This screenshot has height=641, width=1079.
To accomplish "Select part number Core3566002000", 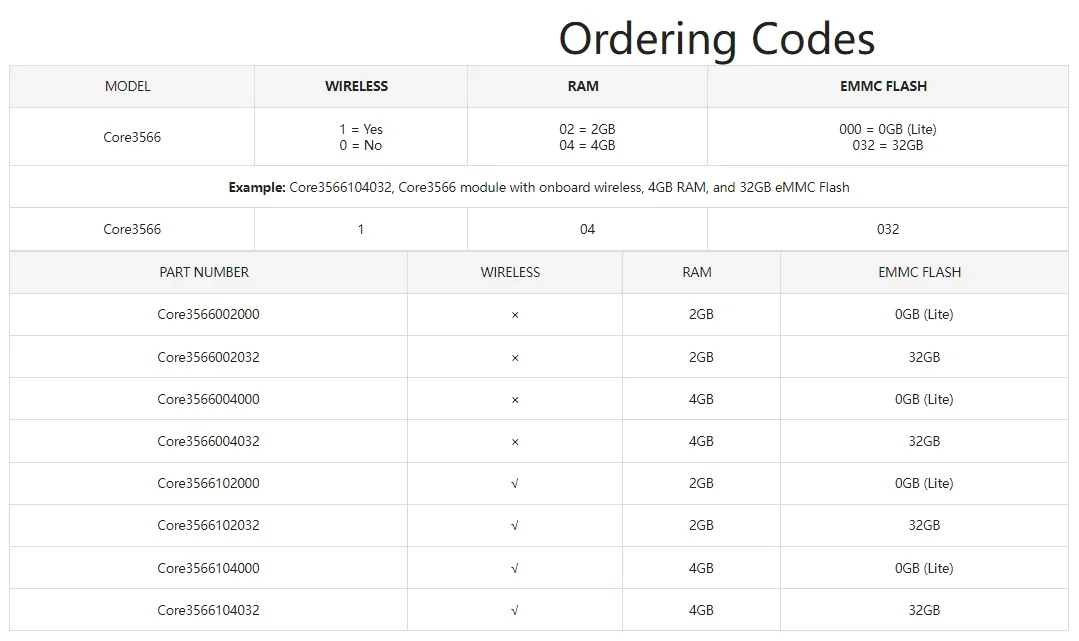I will tap(208, 314).
